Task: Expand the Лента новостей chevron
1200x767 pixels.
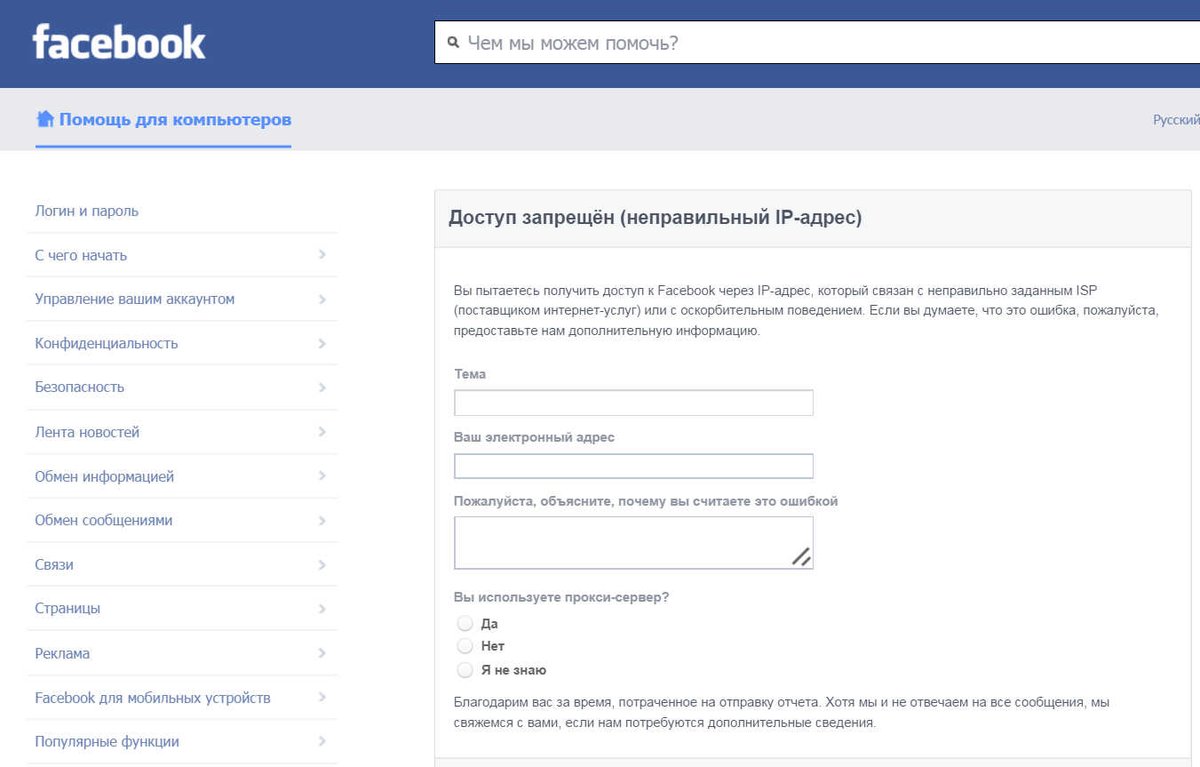Action: coord(322,432)
